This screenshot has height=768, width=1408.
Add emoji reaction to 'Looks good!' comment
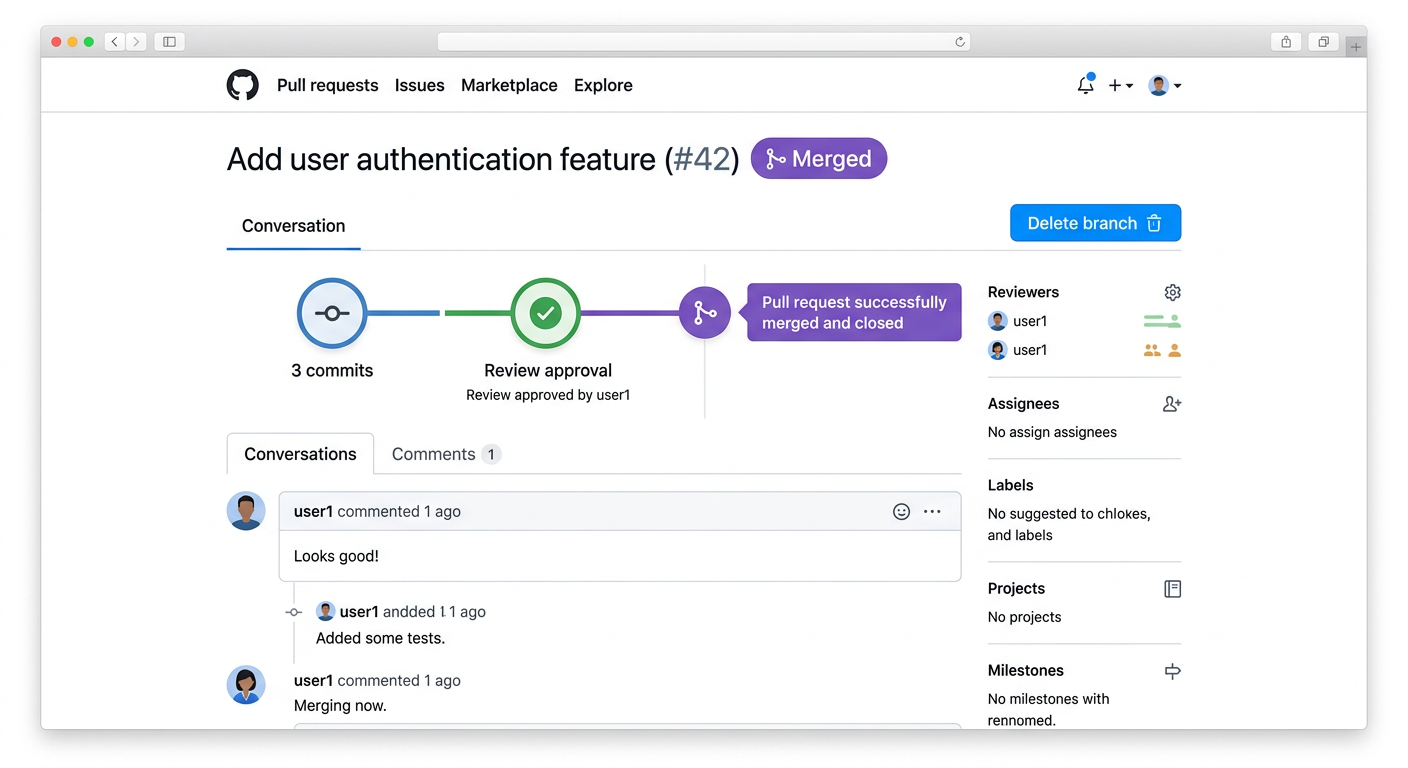(901, 512)
